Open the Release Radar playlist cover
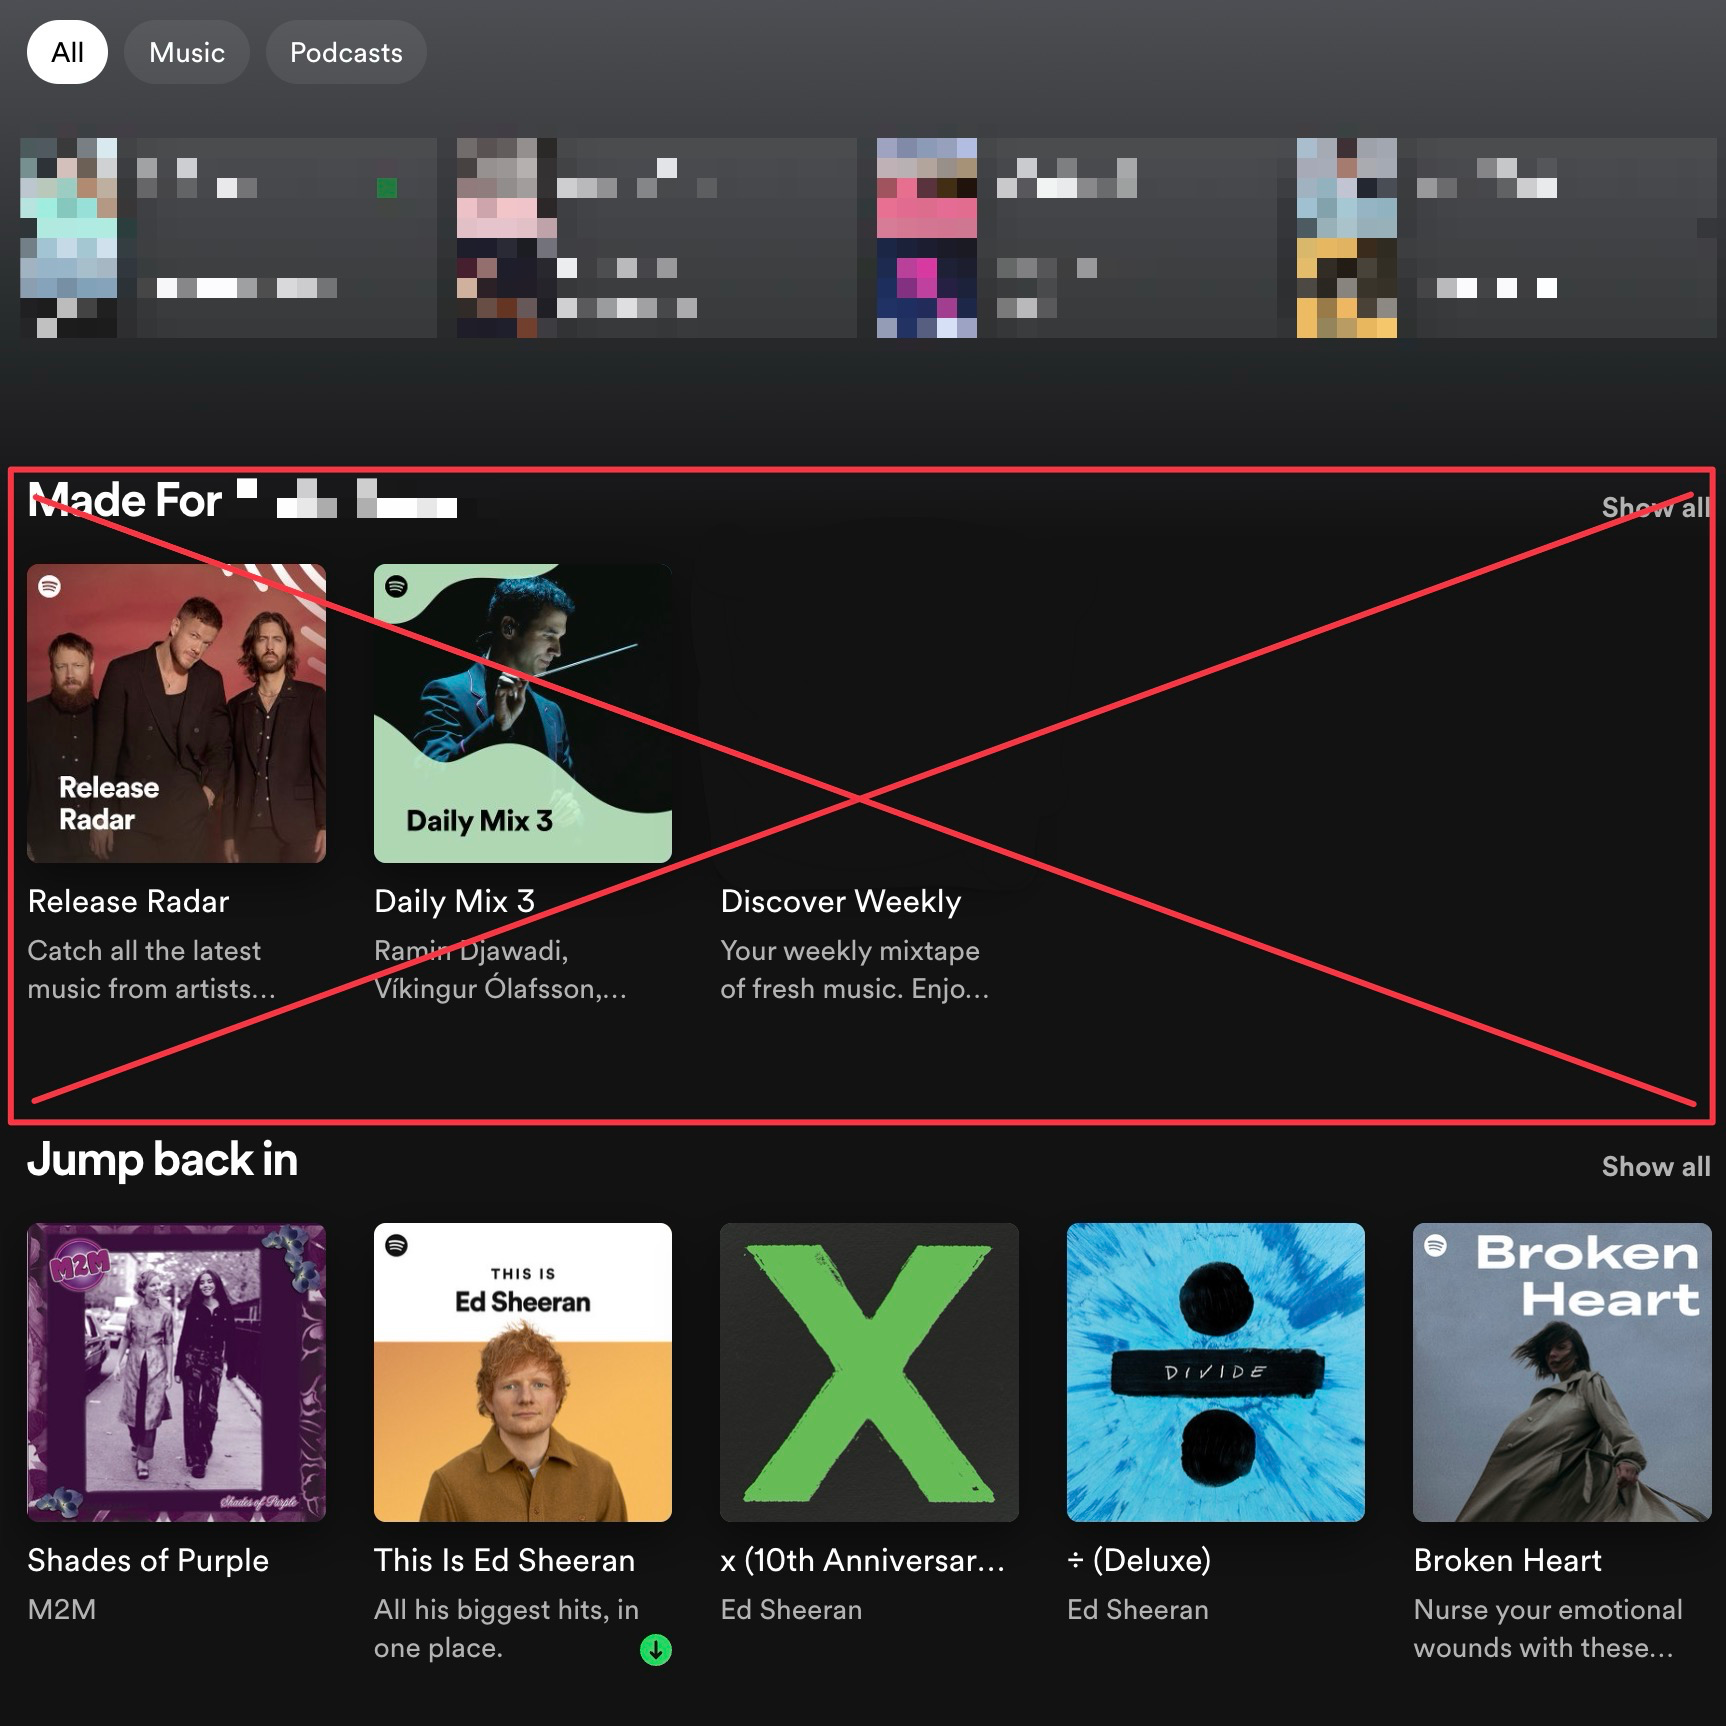 [x=176, y=713]
